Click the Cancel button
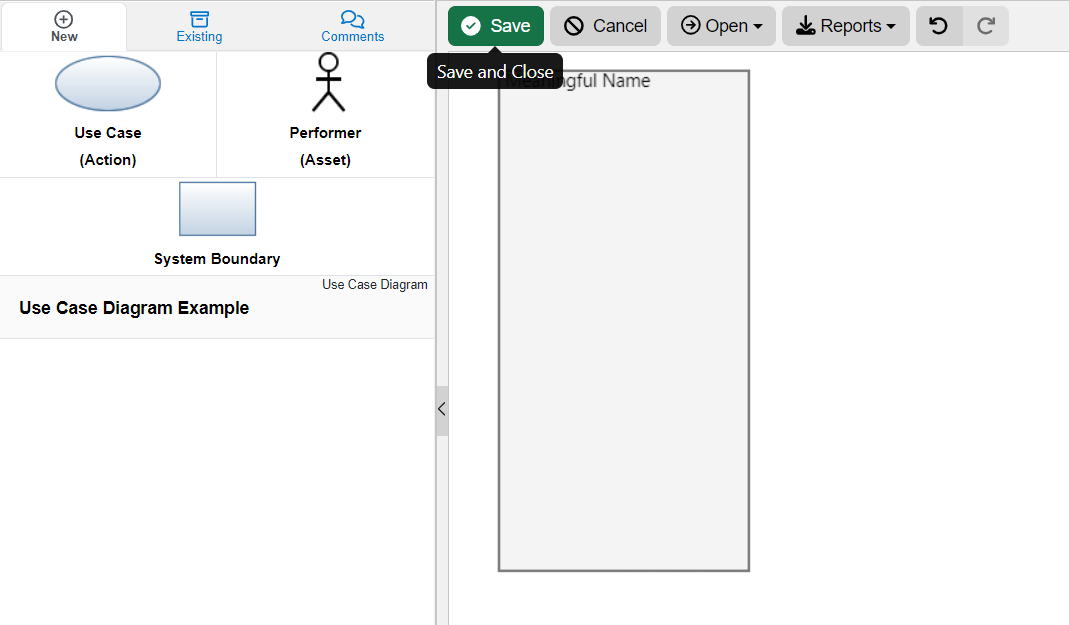 click(605, 25)
